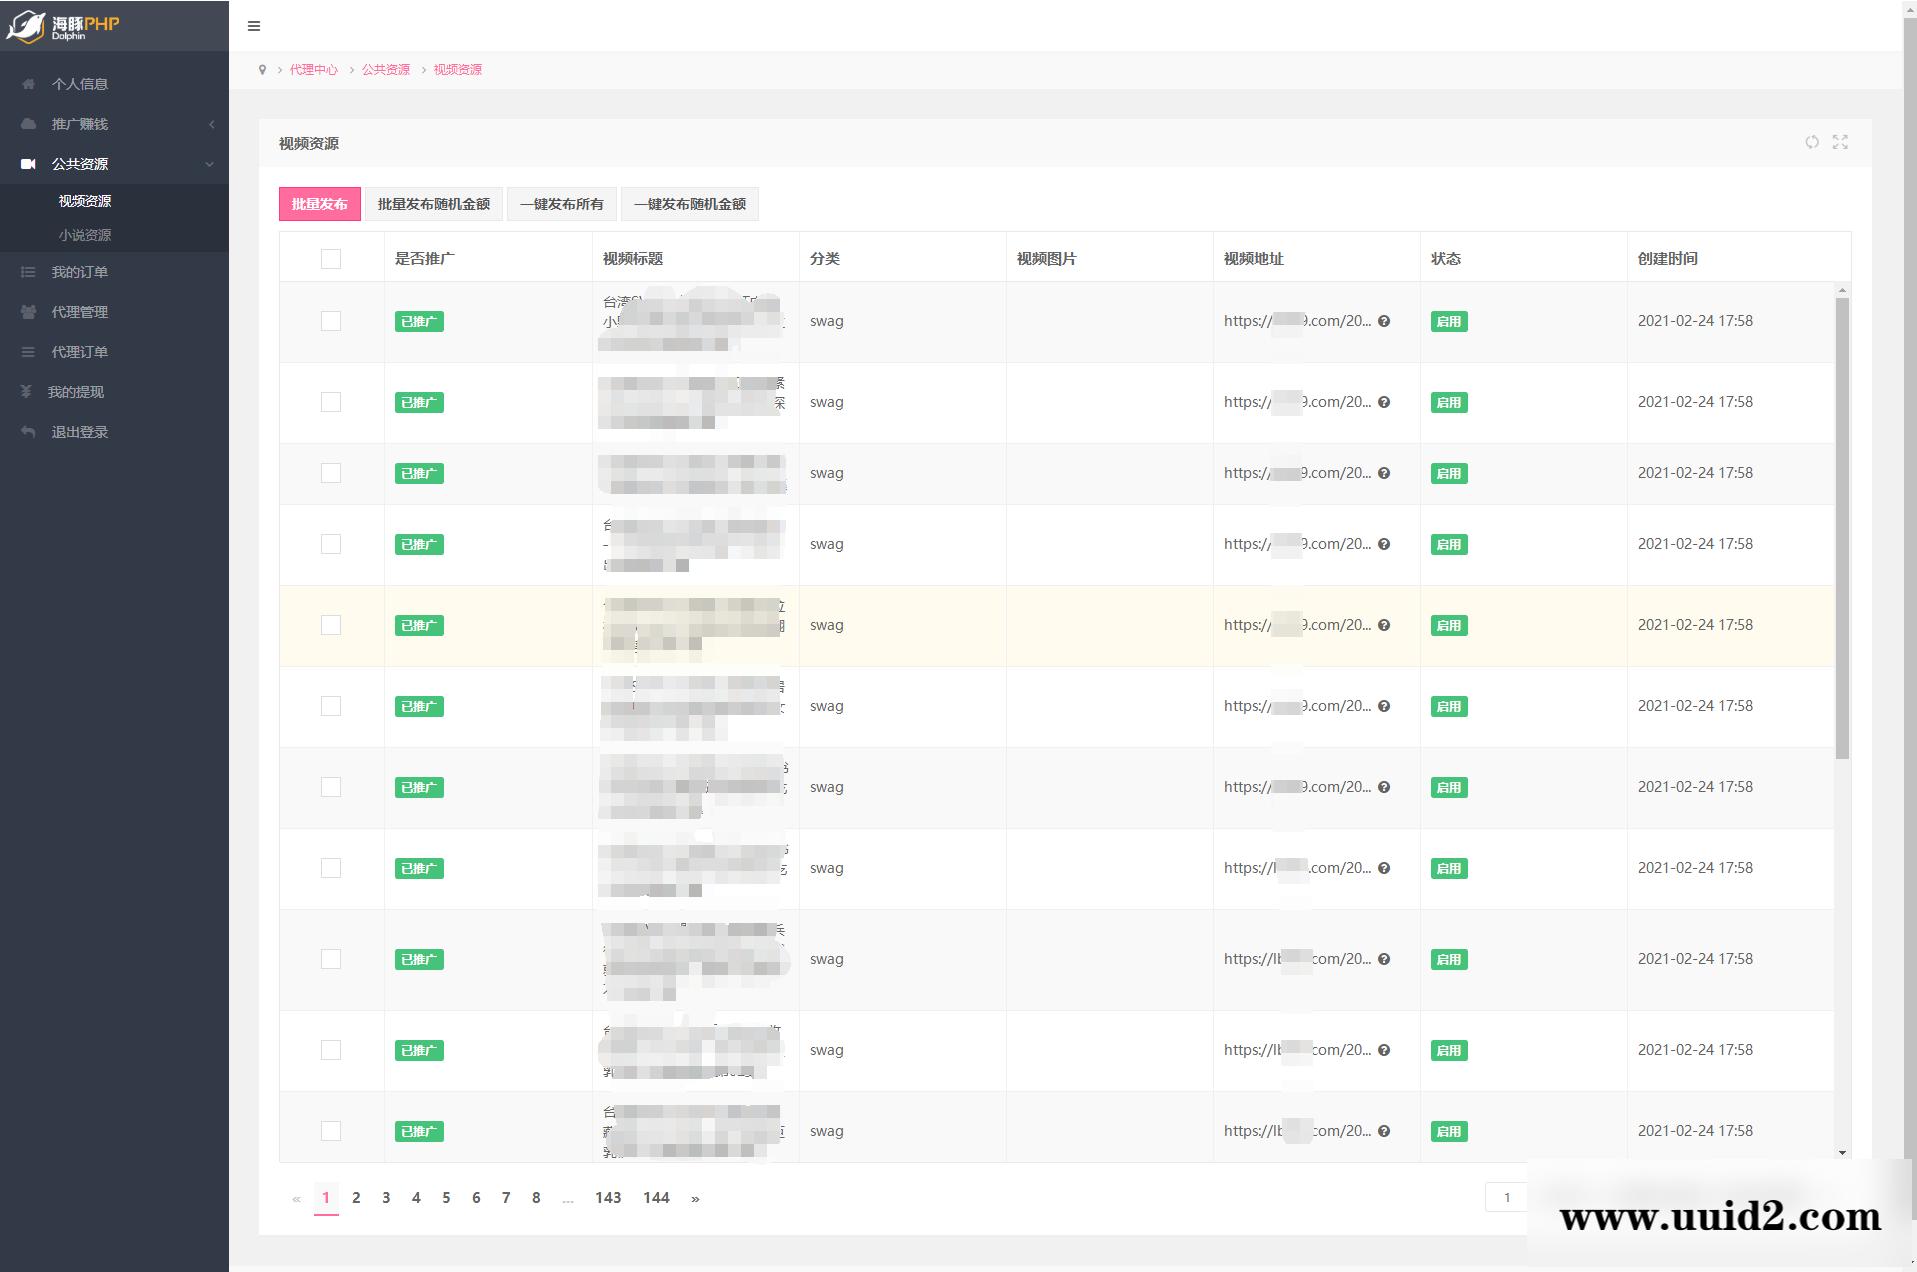Click the 一键发布所有 button

pyautogui.click(x=561, y=204)
